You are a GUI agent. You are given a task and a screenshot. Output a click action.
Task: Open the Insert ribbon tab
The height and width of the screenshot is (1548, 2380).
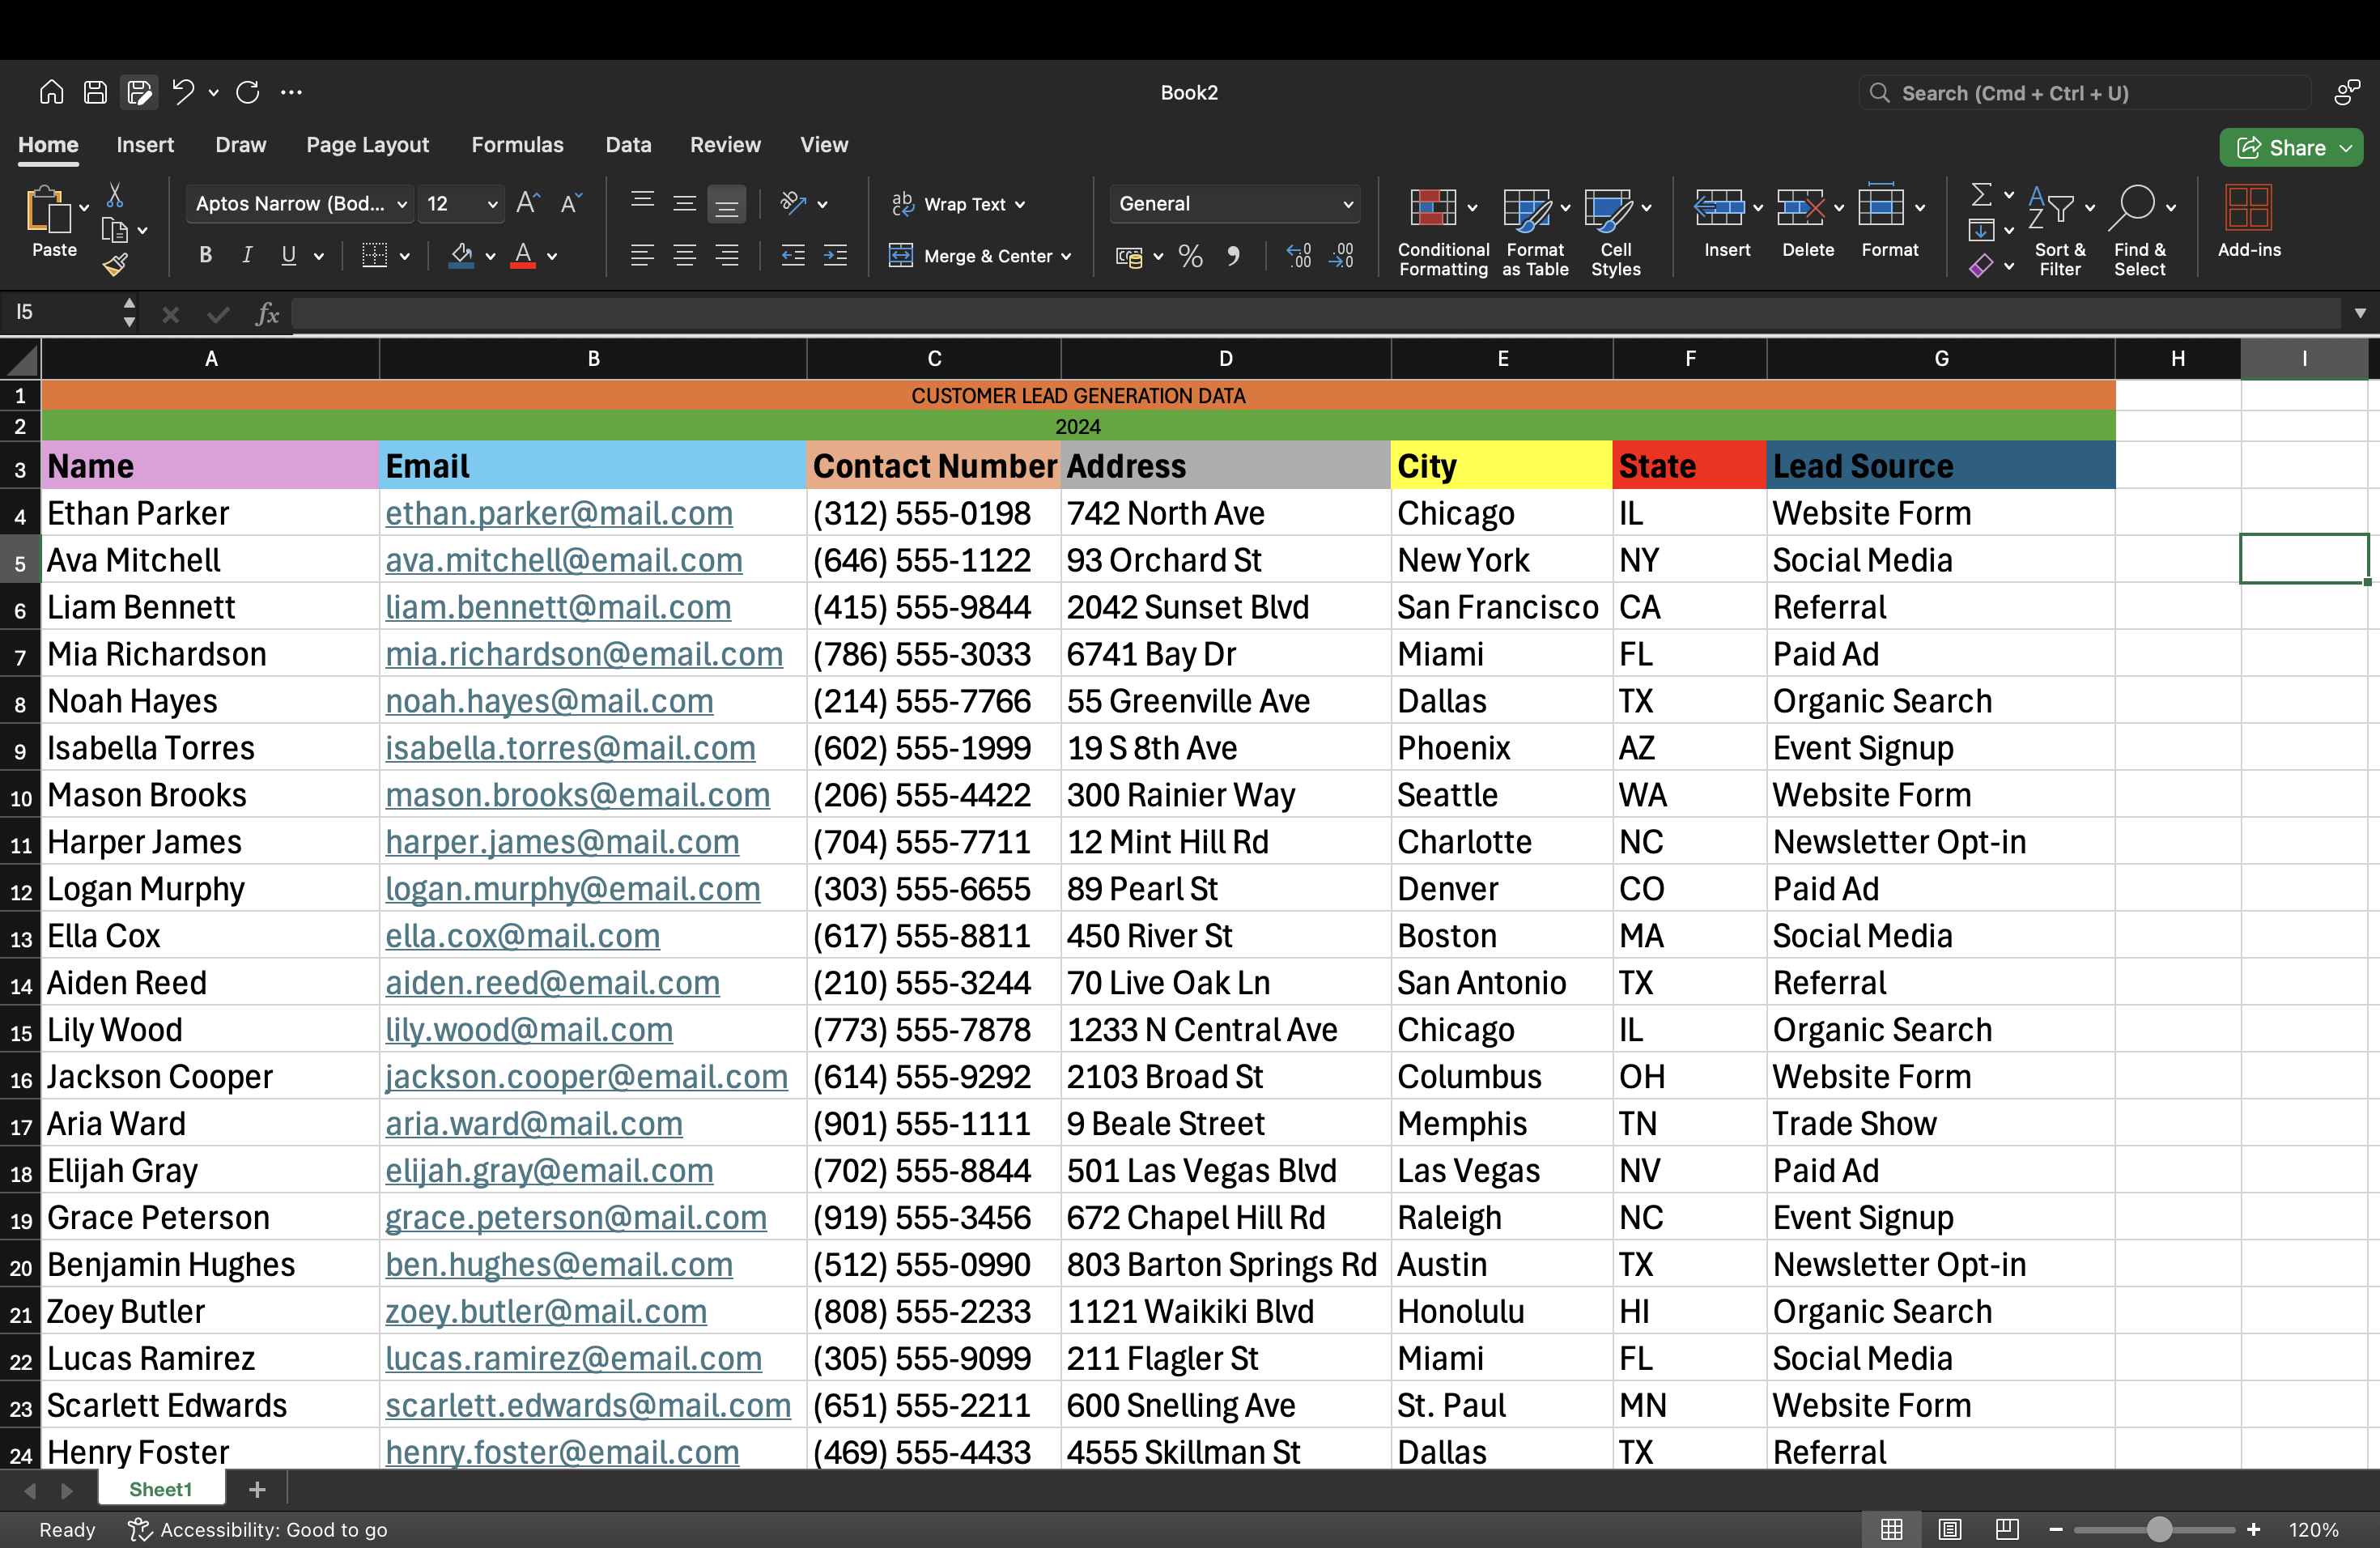pos(145,145)
